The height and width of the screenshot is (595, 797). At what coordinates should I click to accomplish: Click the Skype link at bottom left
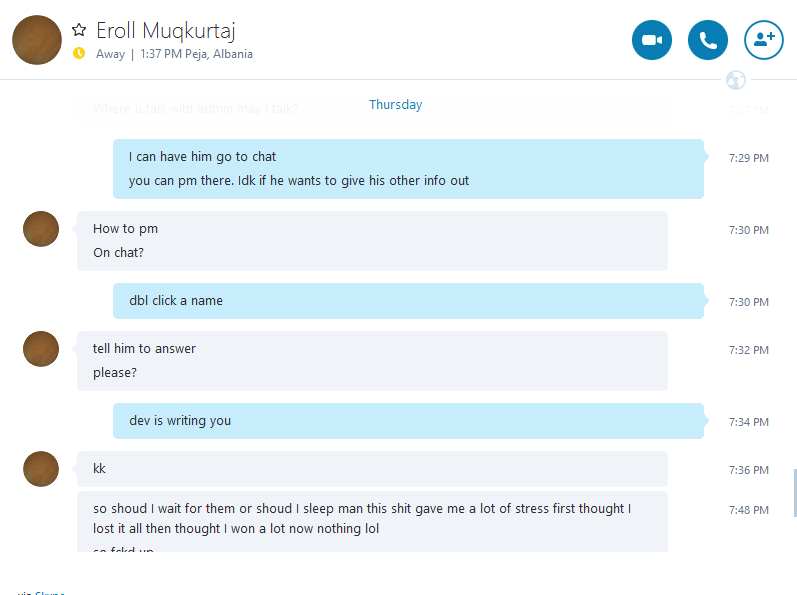click(x=50, y=592)
